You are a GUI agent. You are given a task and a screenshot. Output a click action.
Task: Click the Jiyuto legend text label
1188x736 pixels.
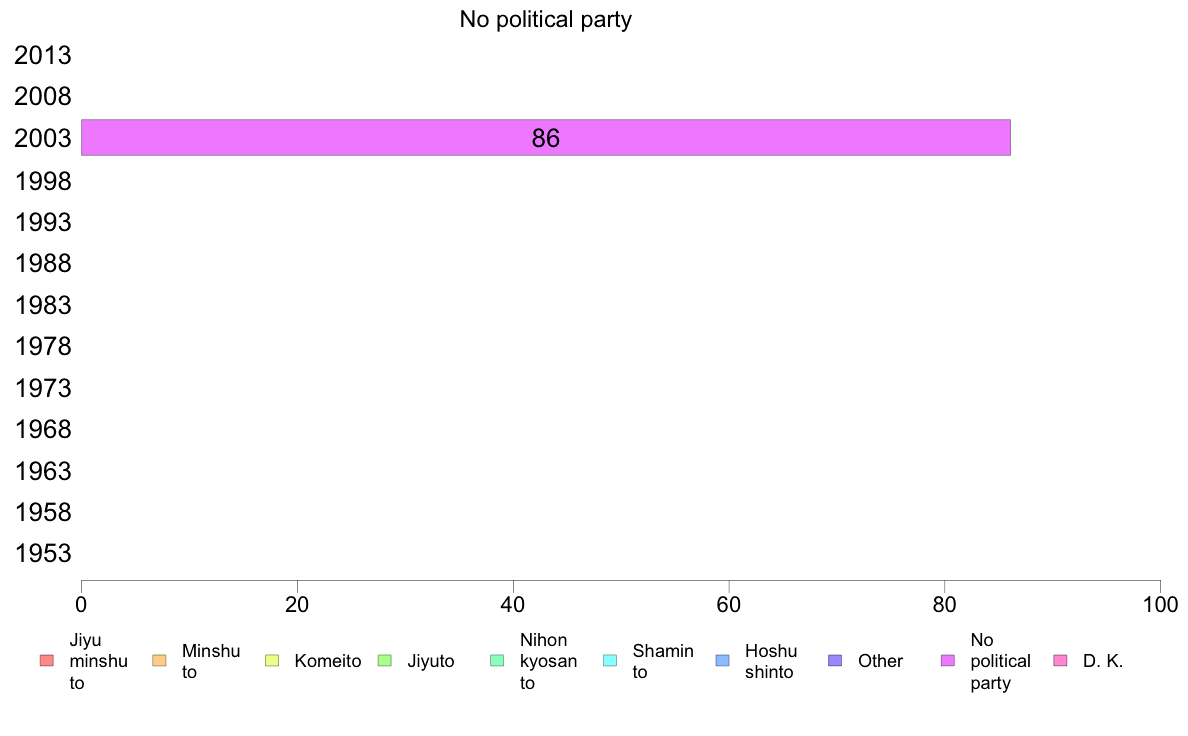coord(431,661)
